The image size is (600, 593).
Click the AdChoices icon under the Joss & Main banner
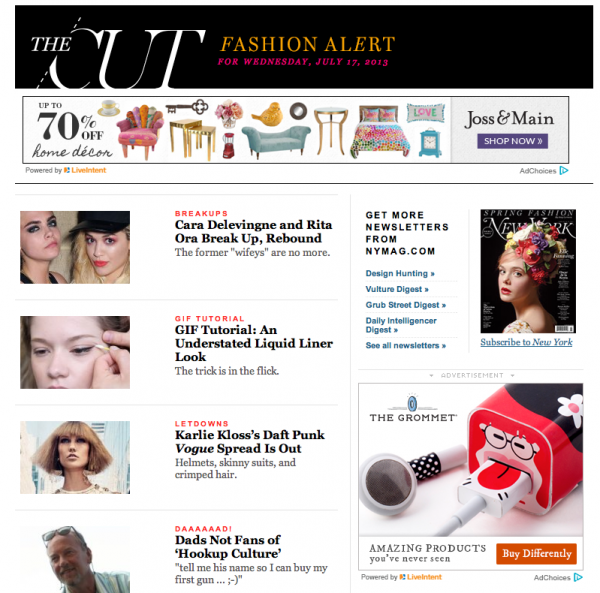click(564, 170)
